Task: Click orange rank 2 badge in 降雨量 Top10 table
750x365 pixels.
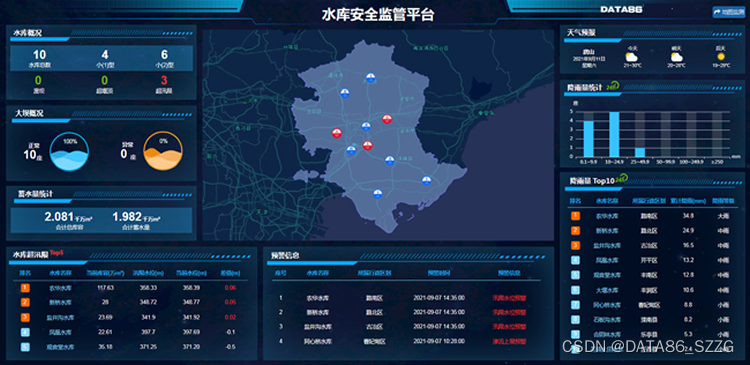Action: coord(575,231)
